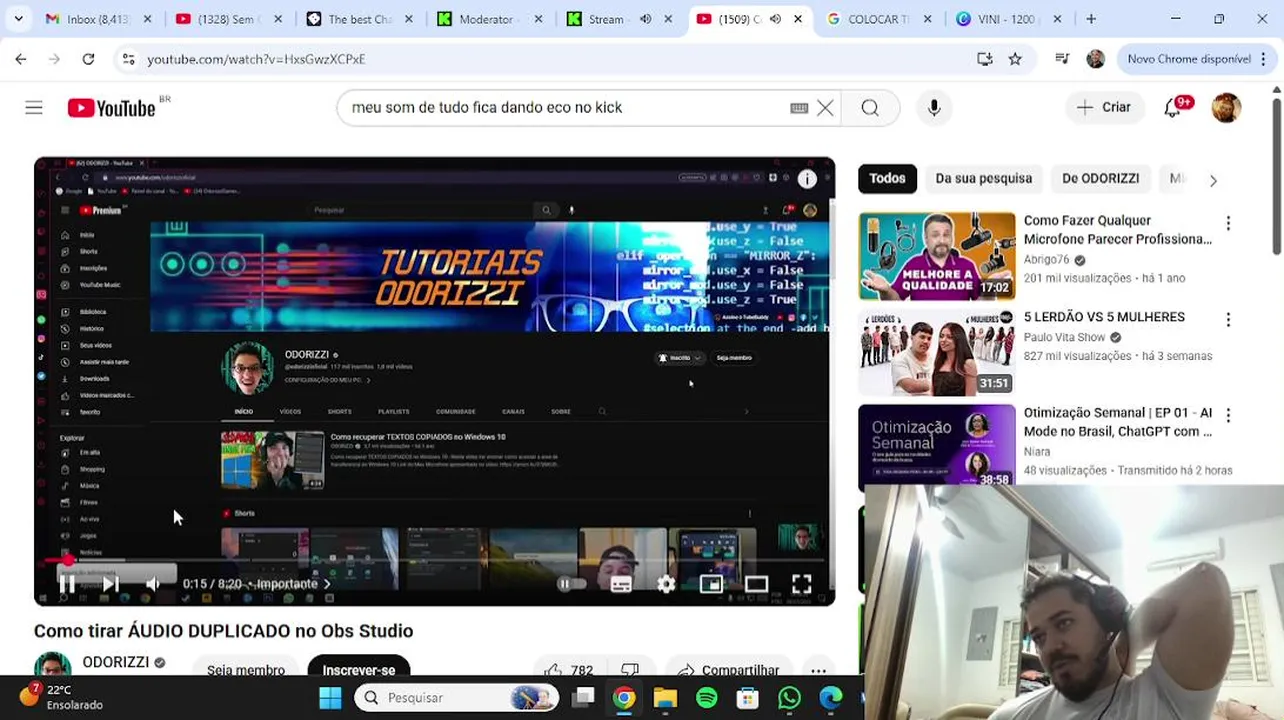Viewport: 1284px width, 720px height.
Task: Mute audio on the Stream tab speaker icon
Action: [x=645, y=19]
